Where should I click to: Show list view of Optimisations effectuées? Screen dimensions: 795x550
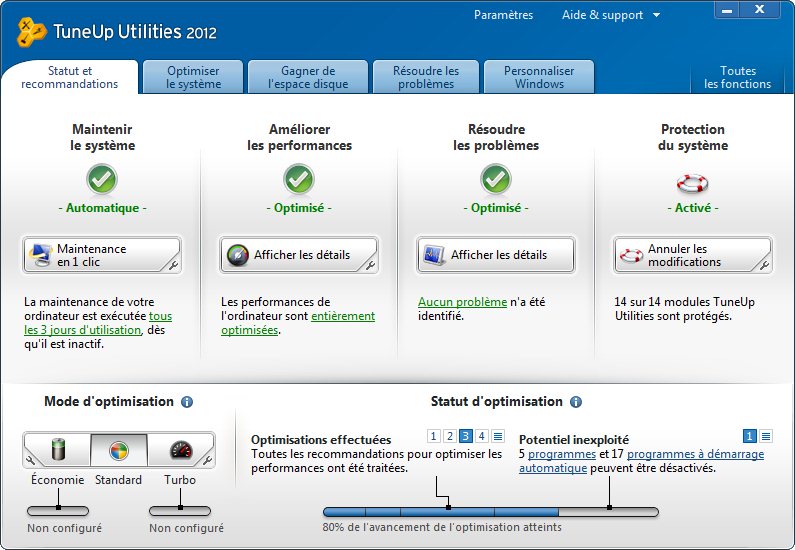(x=498, y=436)
